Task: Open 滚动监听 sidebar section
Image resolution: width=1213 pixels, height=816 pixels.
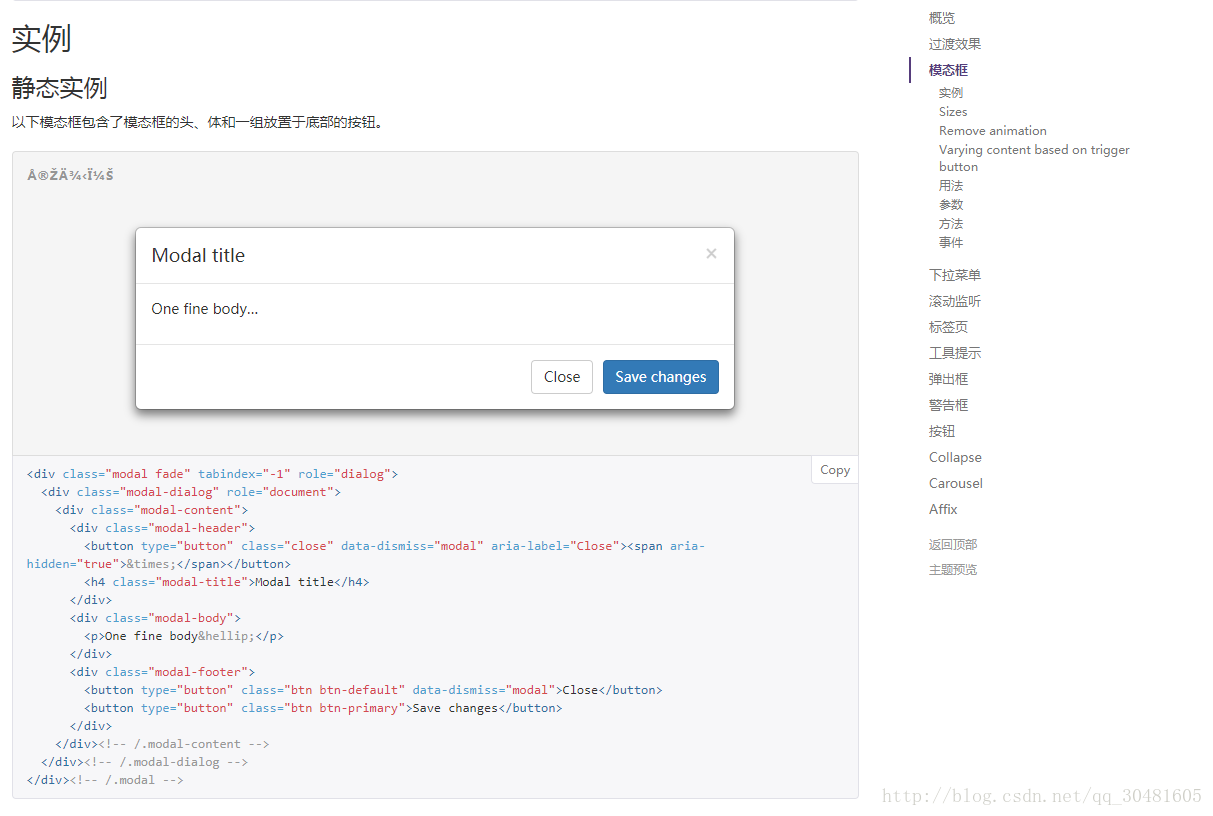Action: tap(954, 301)
